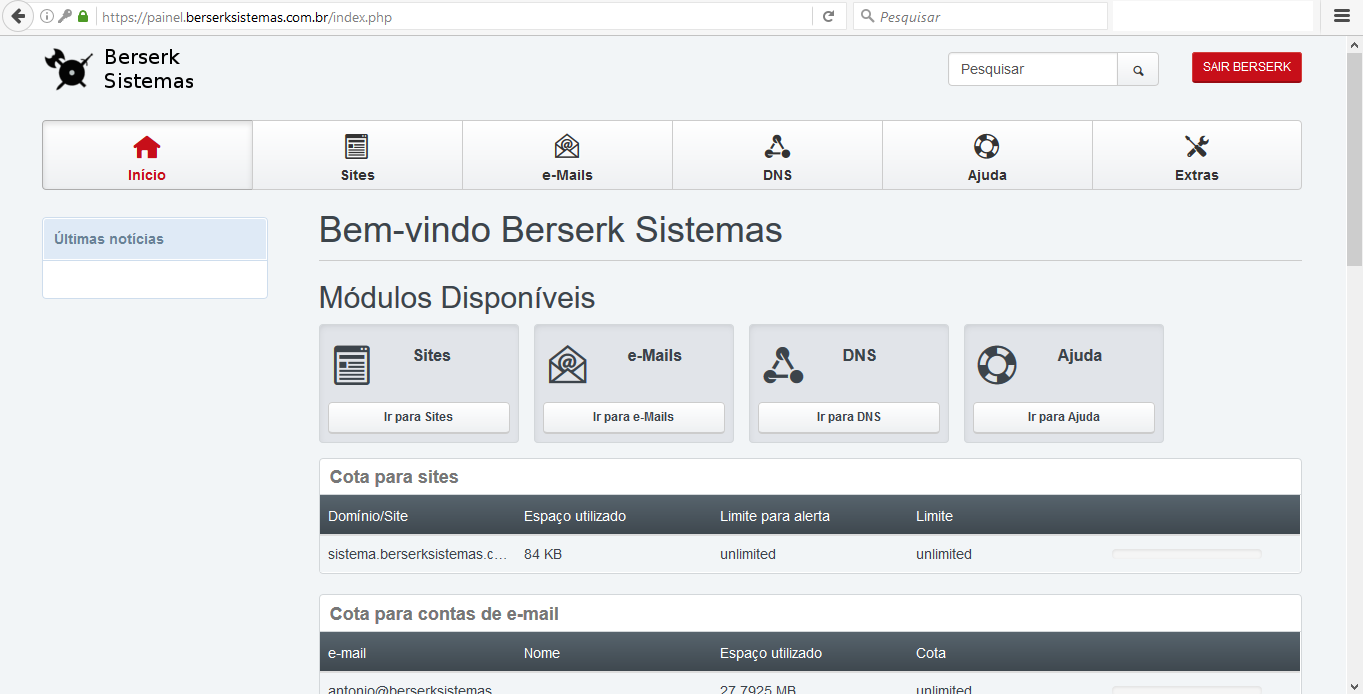Click the Nome column header
The height and width of the screenshot is (694, 1366).
(x=542, y=653)
